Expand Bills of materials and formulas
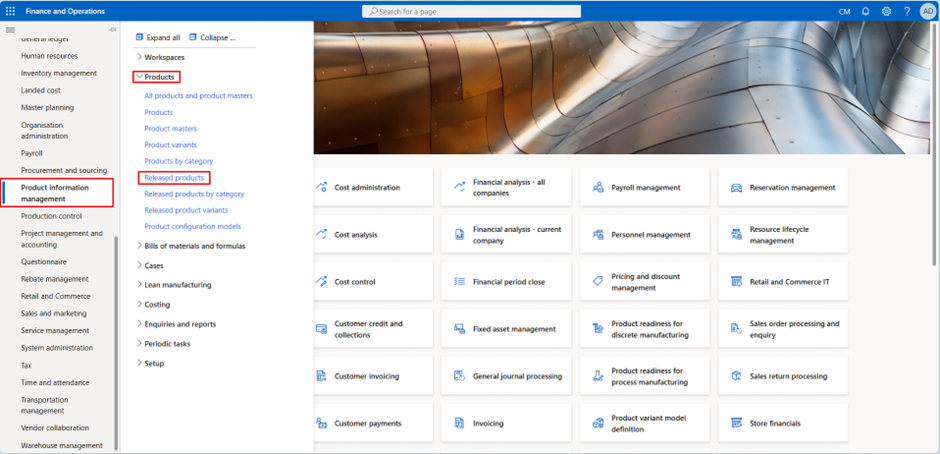Image resolution: width=940 pixels, height=454 pixels. pyautogui.click(x=139, y=245)
